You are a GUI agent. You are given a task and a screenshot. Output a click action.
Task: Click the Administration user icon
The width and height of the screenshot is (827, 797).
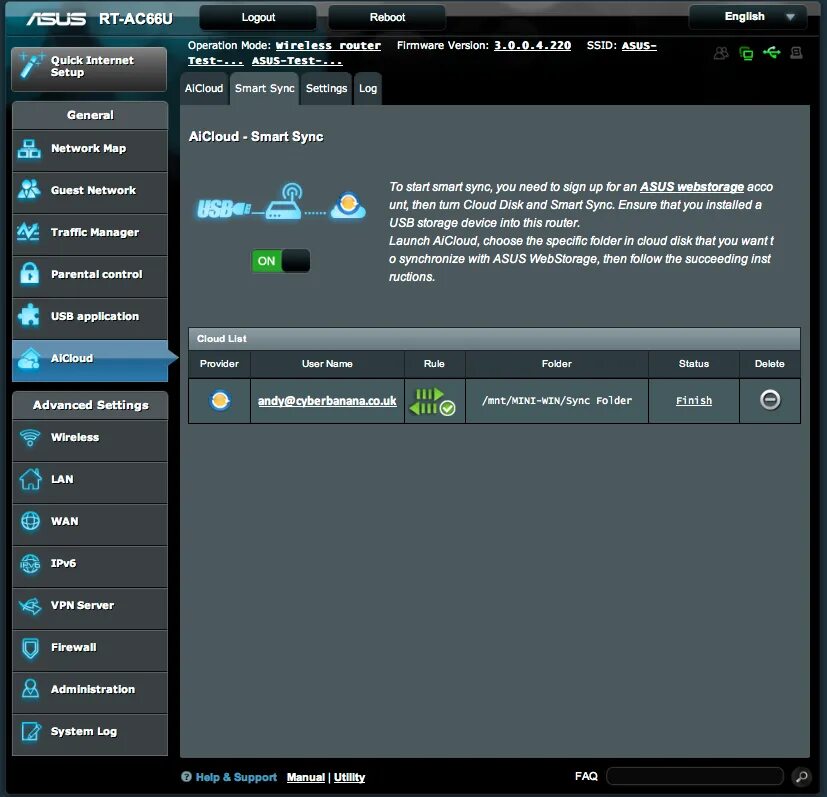(31, 689)
